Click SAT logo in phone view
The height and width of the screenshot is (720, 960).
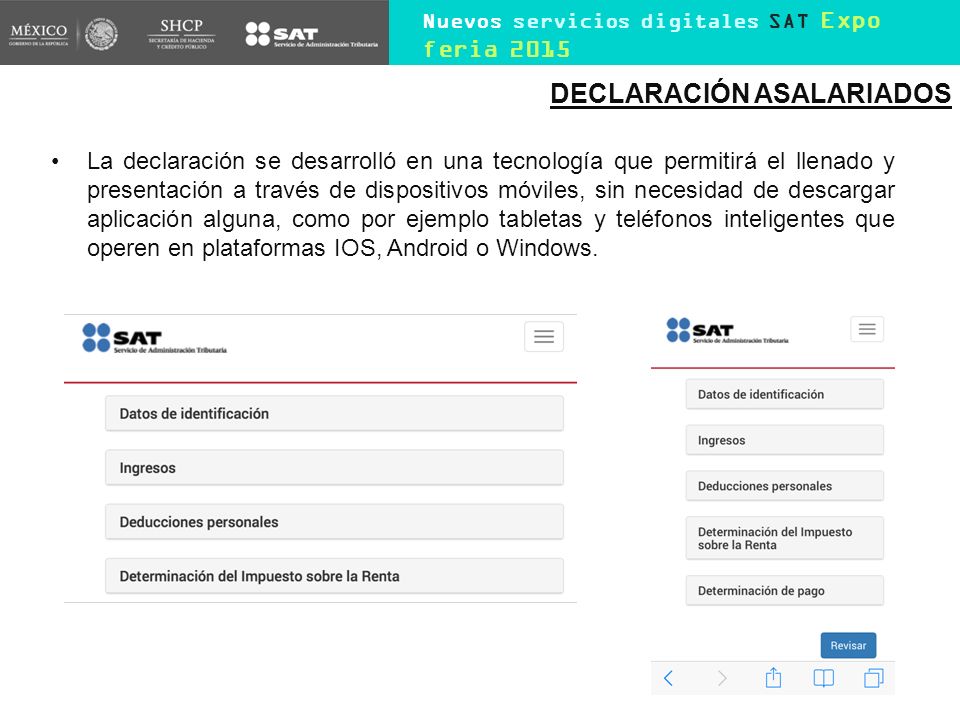point(727,331)
